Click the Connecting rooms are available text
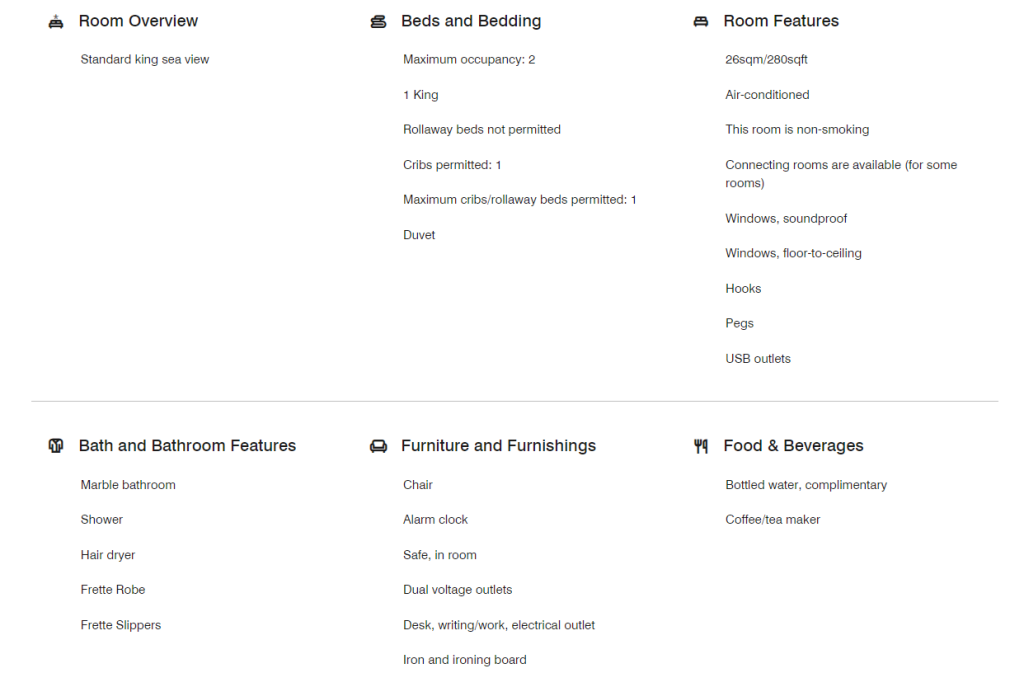This screenshot has height=673, width=1024. pos(841,165)
